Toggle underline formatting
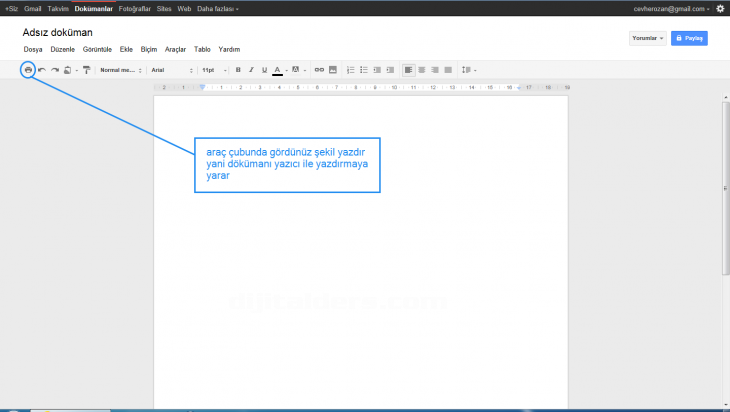 (x=263, y=70)
